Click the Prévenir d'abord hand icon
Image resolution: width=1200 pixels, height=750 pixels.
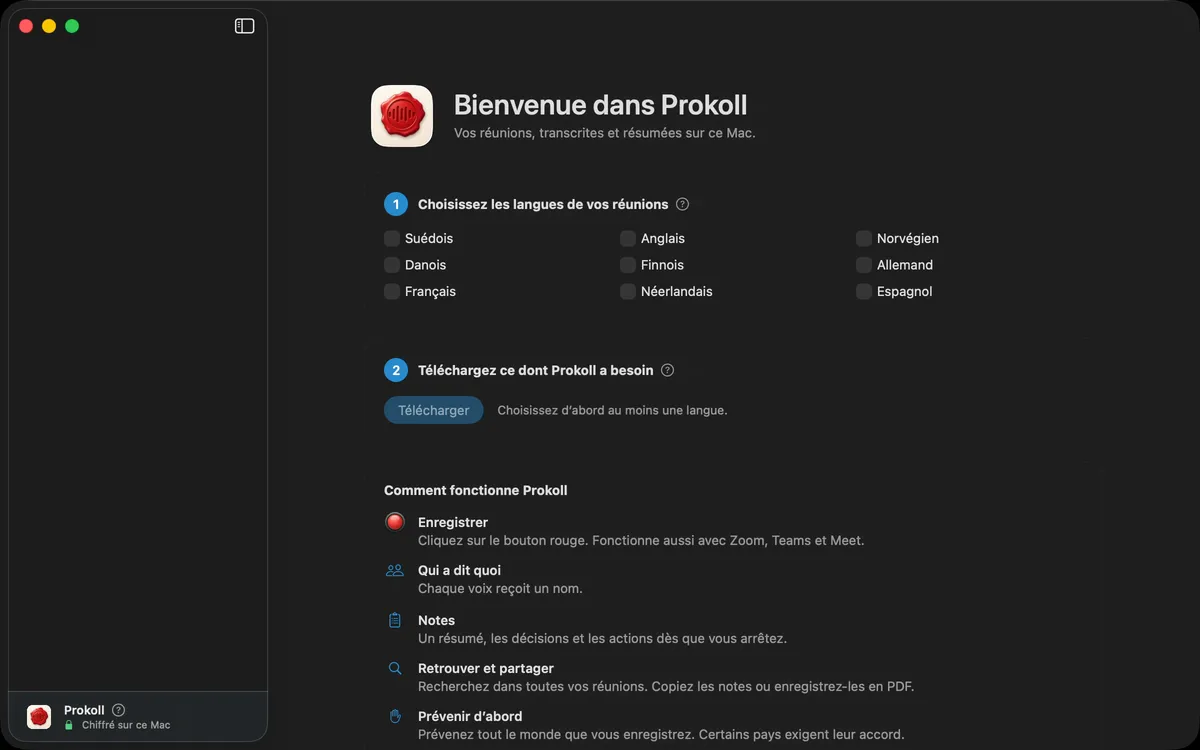[x=395, y=716]
